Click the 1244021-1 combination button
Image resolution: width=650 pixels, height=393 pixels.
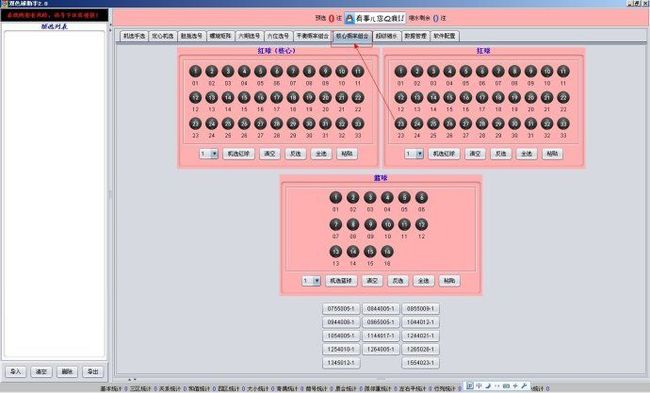point(420,336)
